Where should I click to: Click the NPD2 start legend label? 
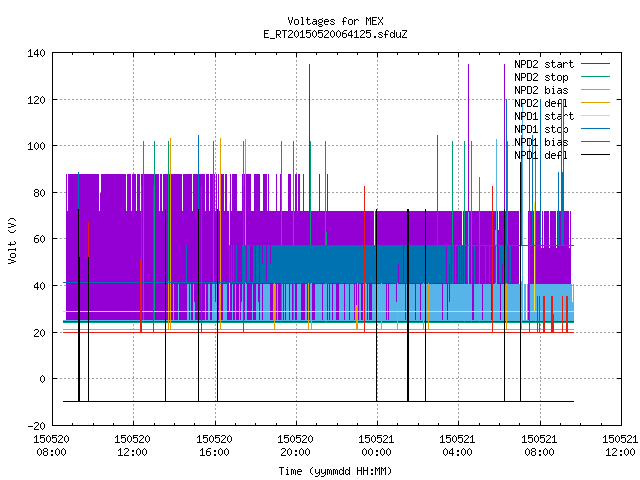(x=544, y=64)
